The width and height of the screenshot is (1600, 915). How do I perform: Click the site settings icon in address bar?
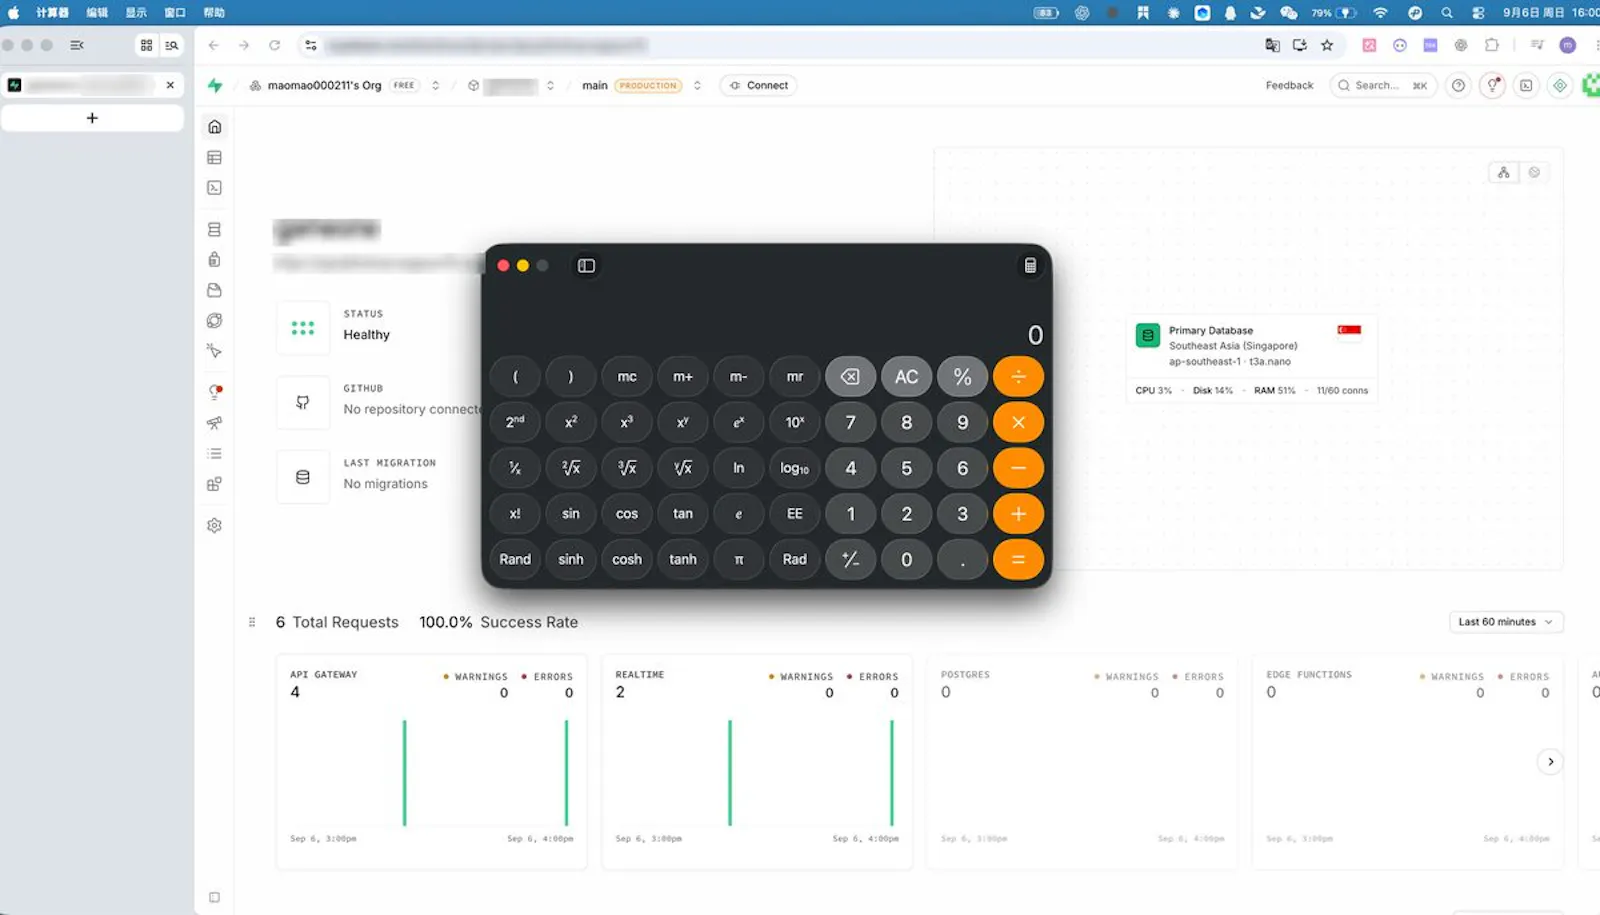pos(311,45)
